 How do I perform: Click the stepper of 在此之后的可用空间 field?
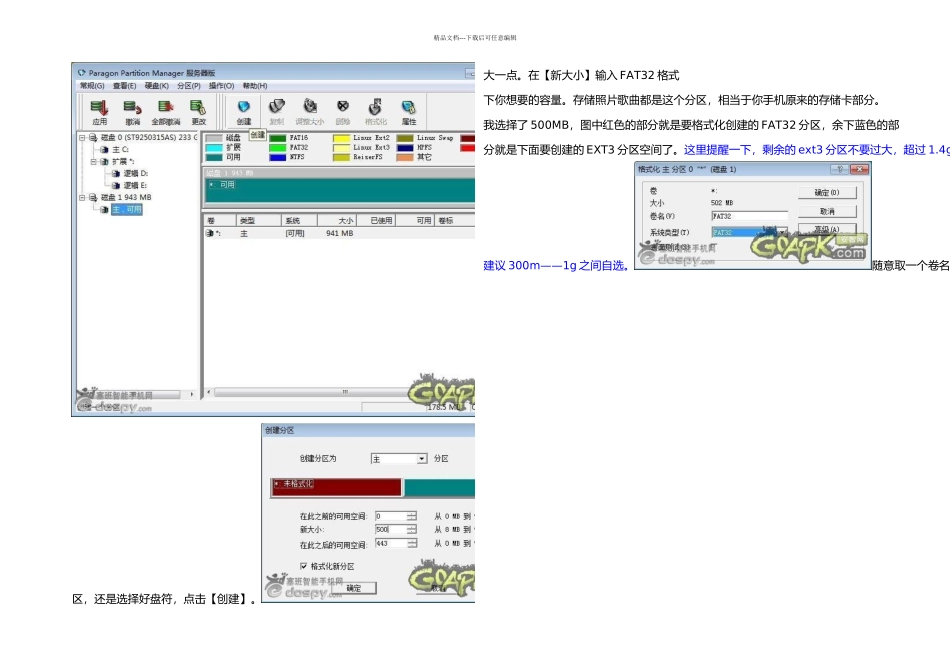point(412,544)
